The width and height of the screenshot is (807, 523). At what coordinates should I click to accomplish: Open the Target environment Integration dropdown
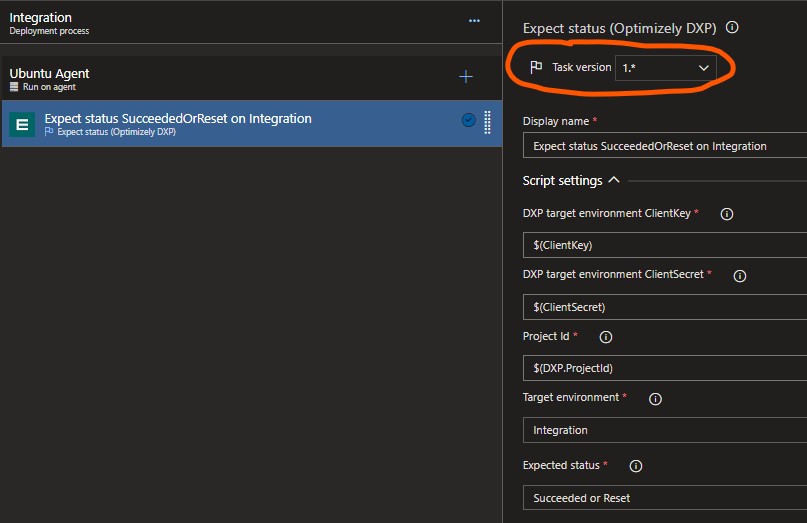[x=665, y=430]
